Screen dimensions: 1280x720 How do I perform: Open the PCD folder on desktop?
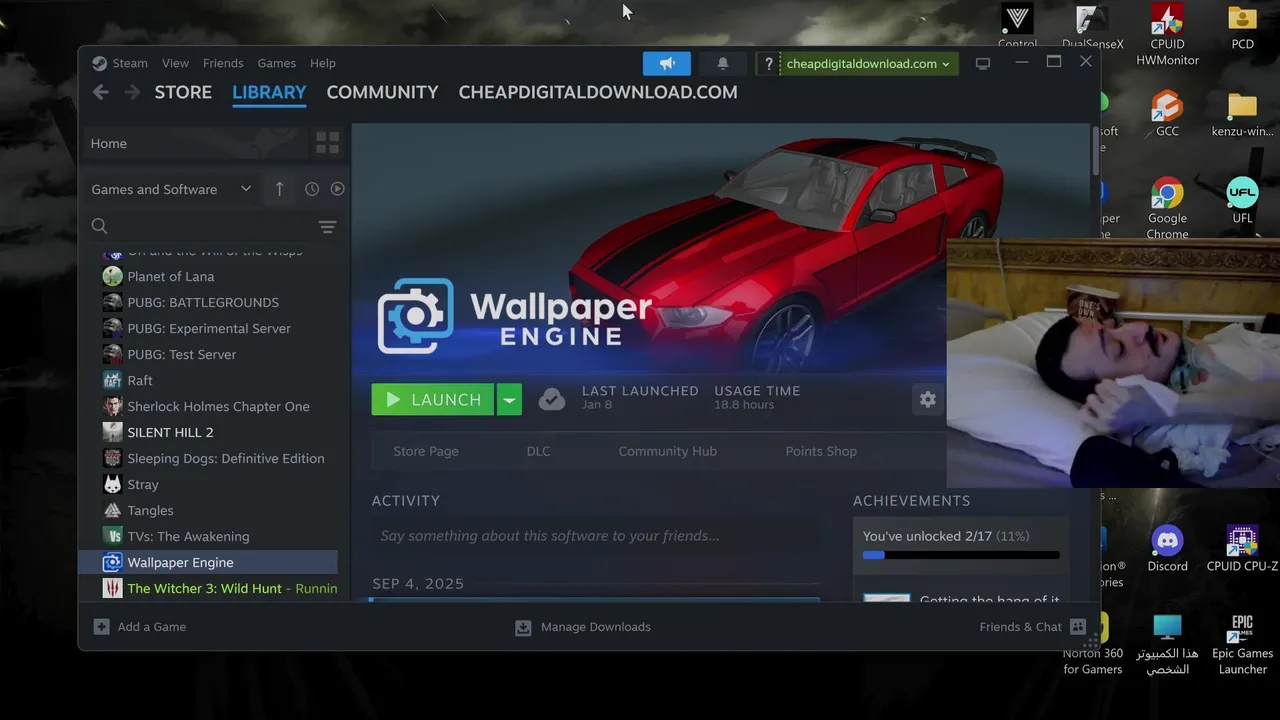tap(1242, 27)
